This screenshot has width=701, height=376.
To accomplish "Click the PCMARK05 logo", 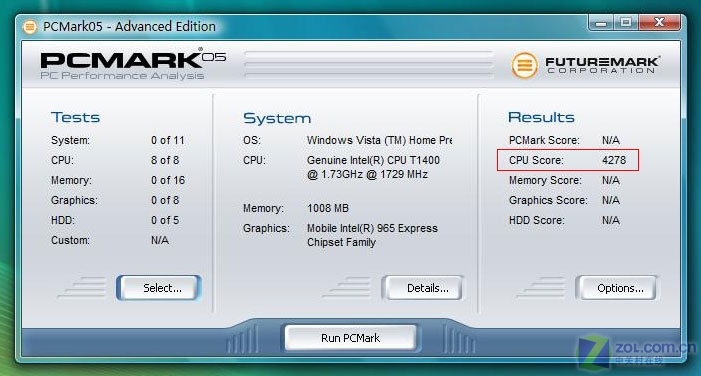I will click(133, 59).
